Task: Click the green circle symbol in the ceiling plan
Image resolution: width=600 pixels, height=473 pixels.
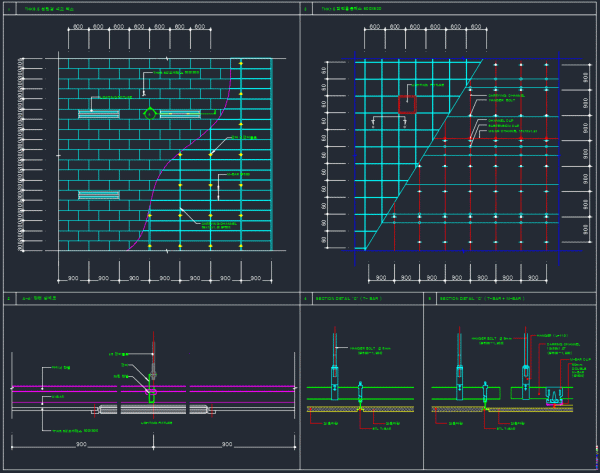Action: pos(149,114)
